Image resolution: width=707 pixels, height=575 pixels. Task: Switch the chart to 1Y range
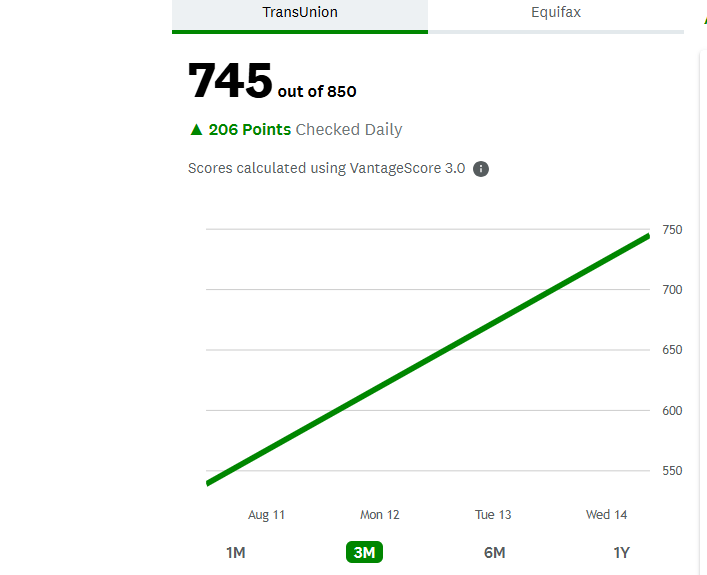(621, 553)
